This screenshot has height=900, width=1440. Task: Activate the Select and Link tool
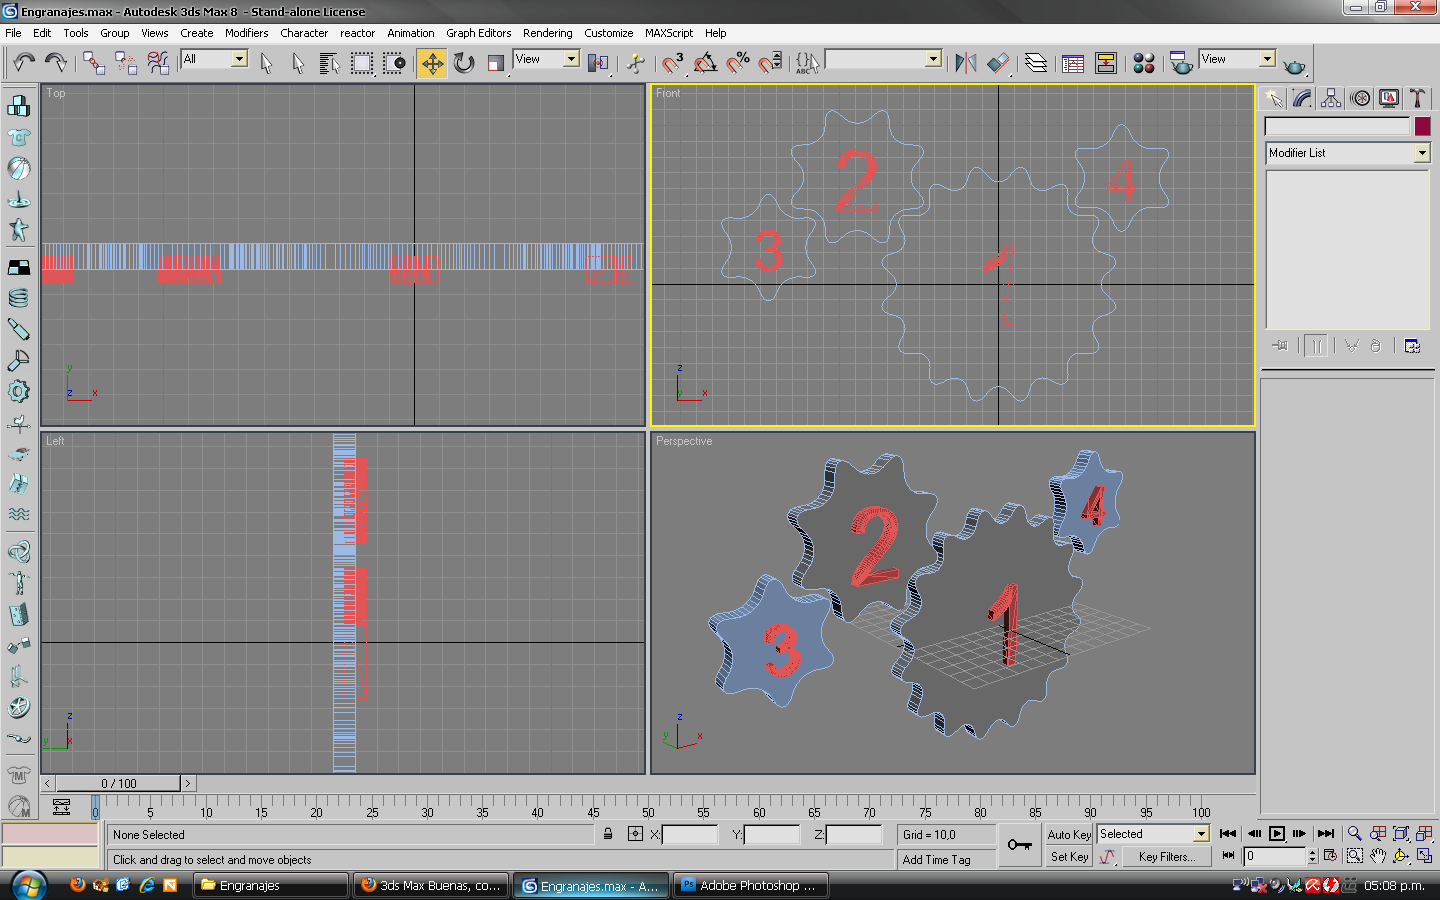click(94, 63)
